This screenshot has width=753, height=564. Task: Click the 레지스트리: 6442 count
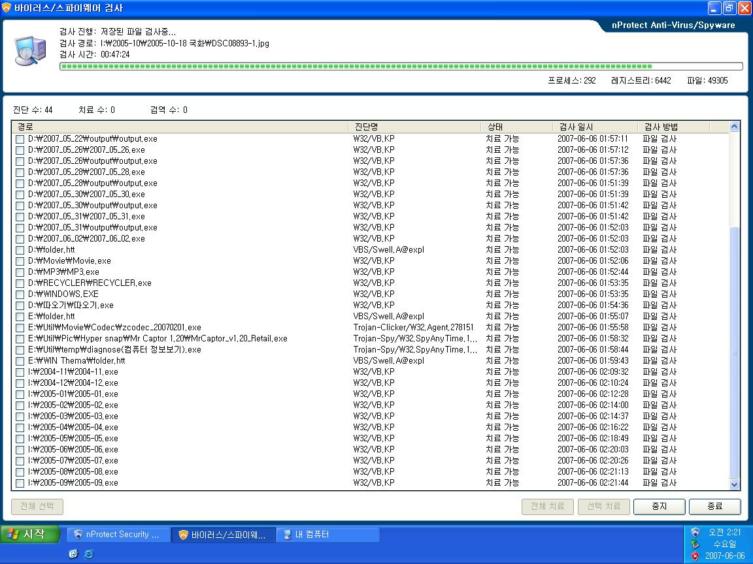[641, 81]
